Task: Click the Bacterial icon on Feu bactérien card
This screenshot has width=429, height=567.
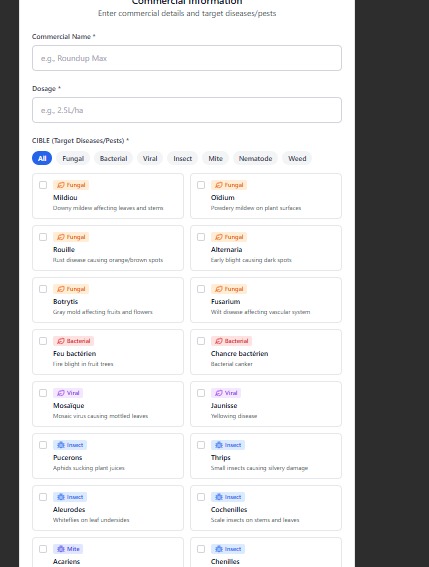Action: [x=61, y=341]
